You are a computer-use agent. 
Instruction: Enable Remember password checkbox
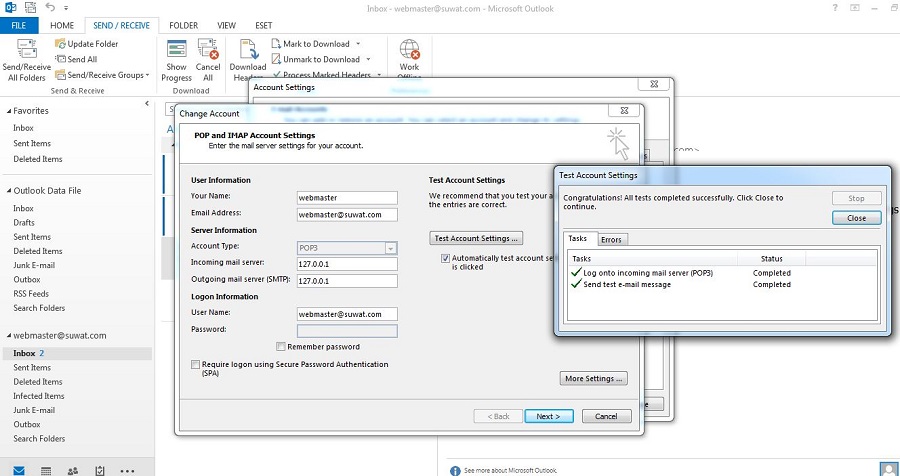pos(281,346)
